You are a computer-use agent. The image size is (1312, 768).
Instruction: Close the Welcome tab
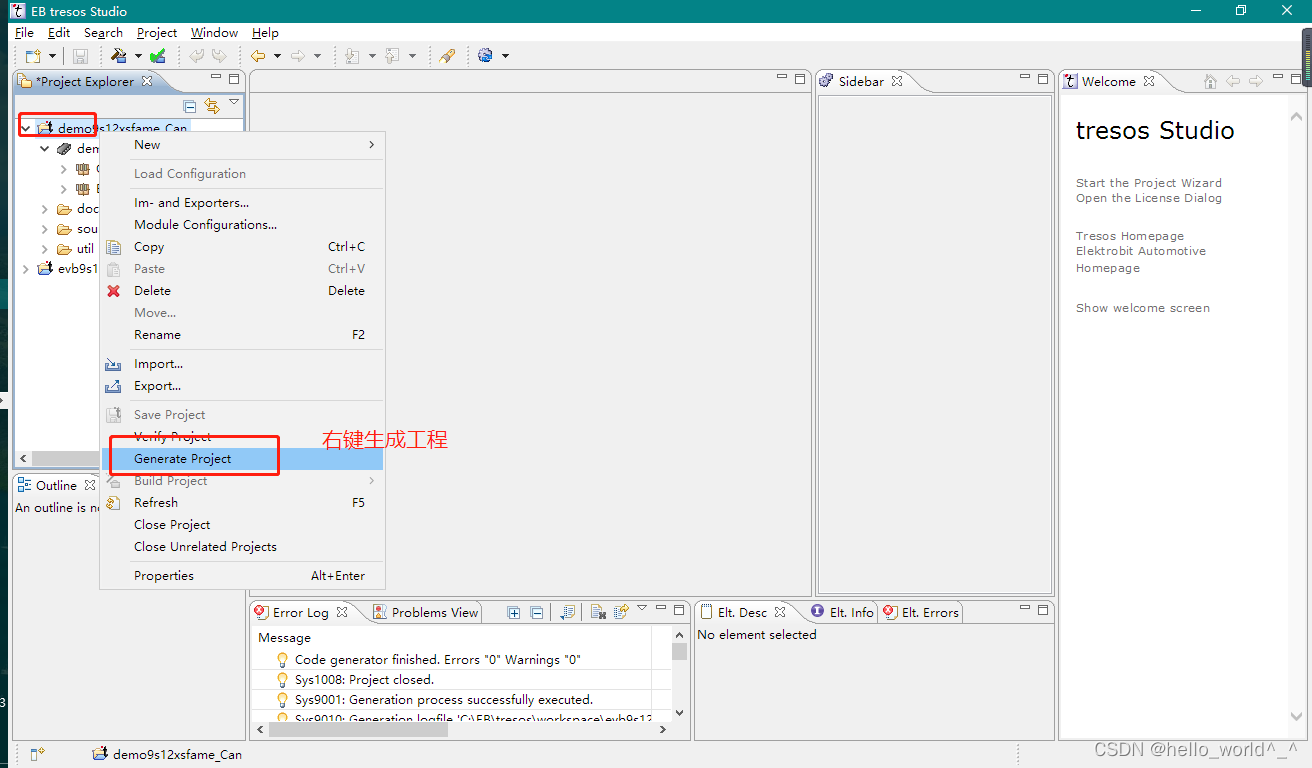click(x=1149, y=82)
